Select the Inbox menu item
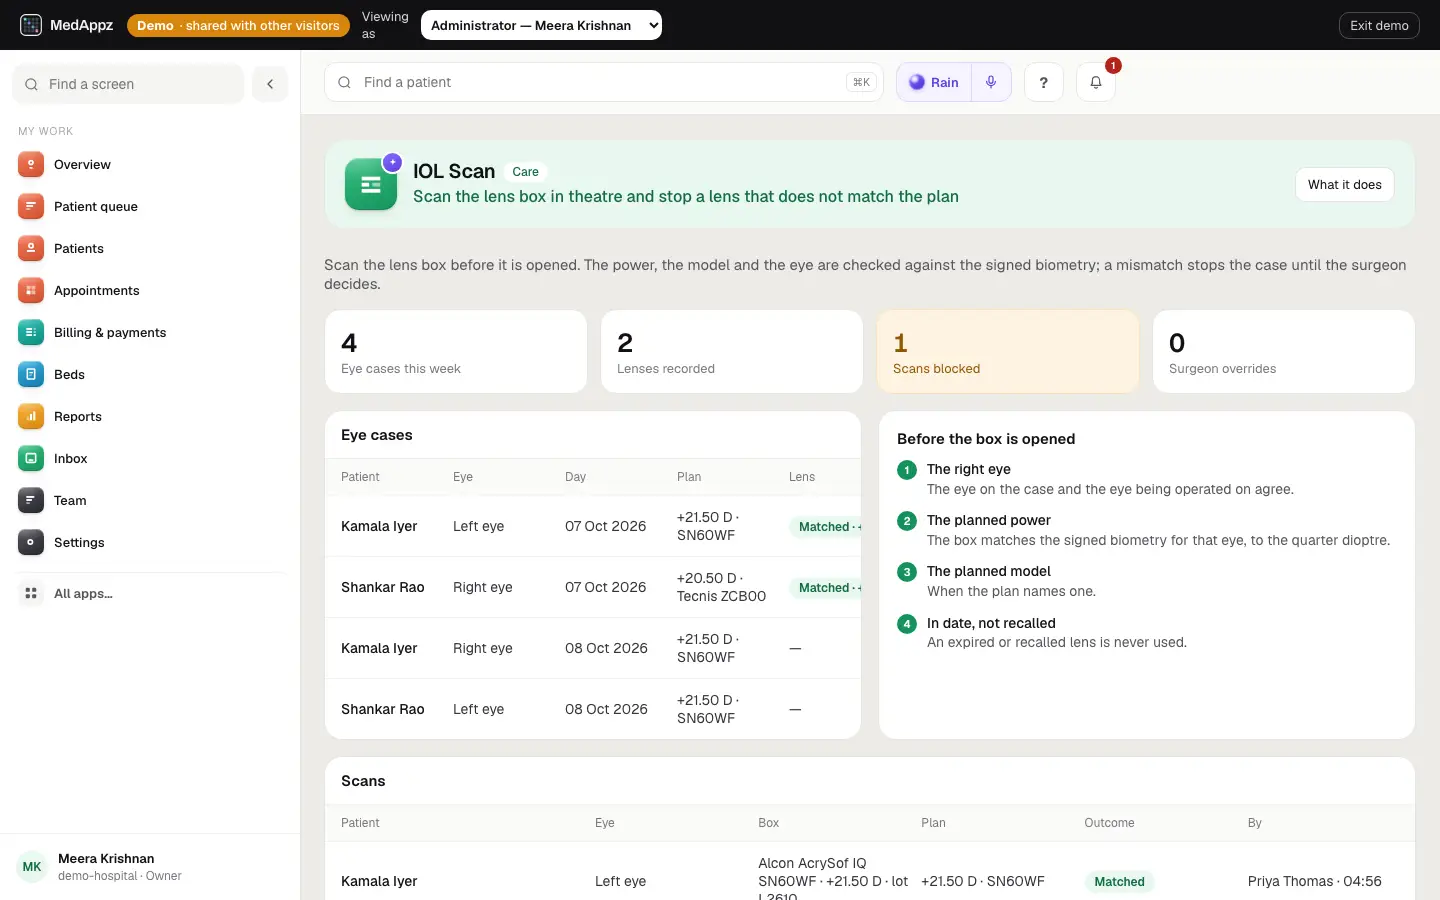This screenshot has width=1440, height=900. [x=150, y=459]
